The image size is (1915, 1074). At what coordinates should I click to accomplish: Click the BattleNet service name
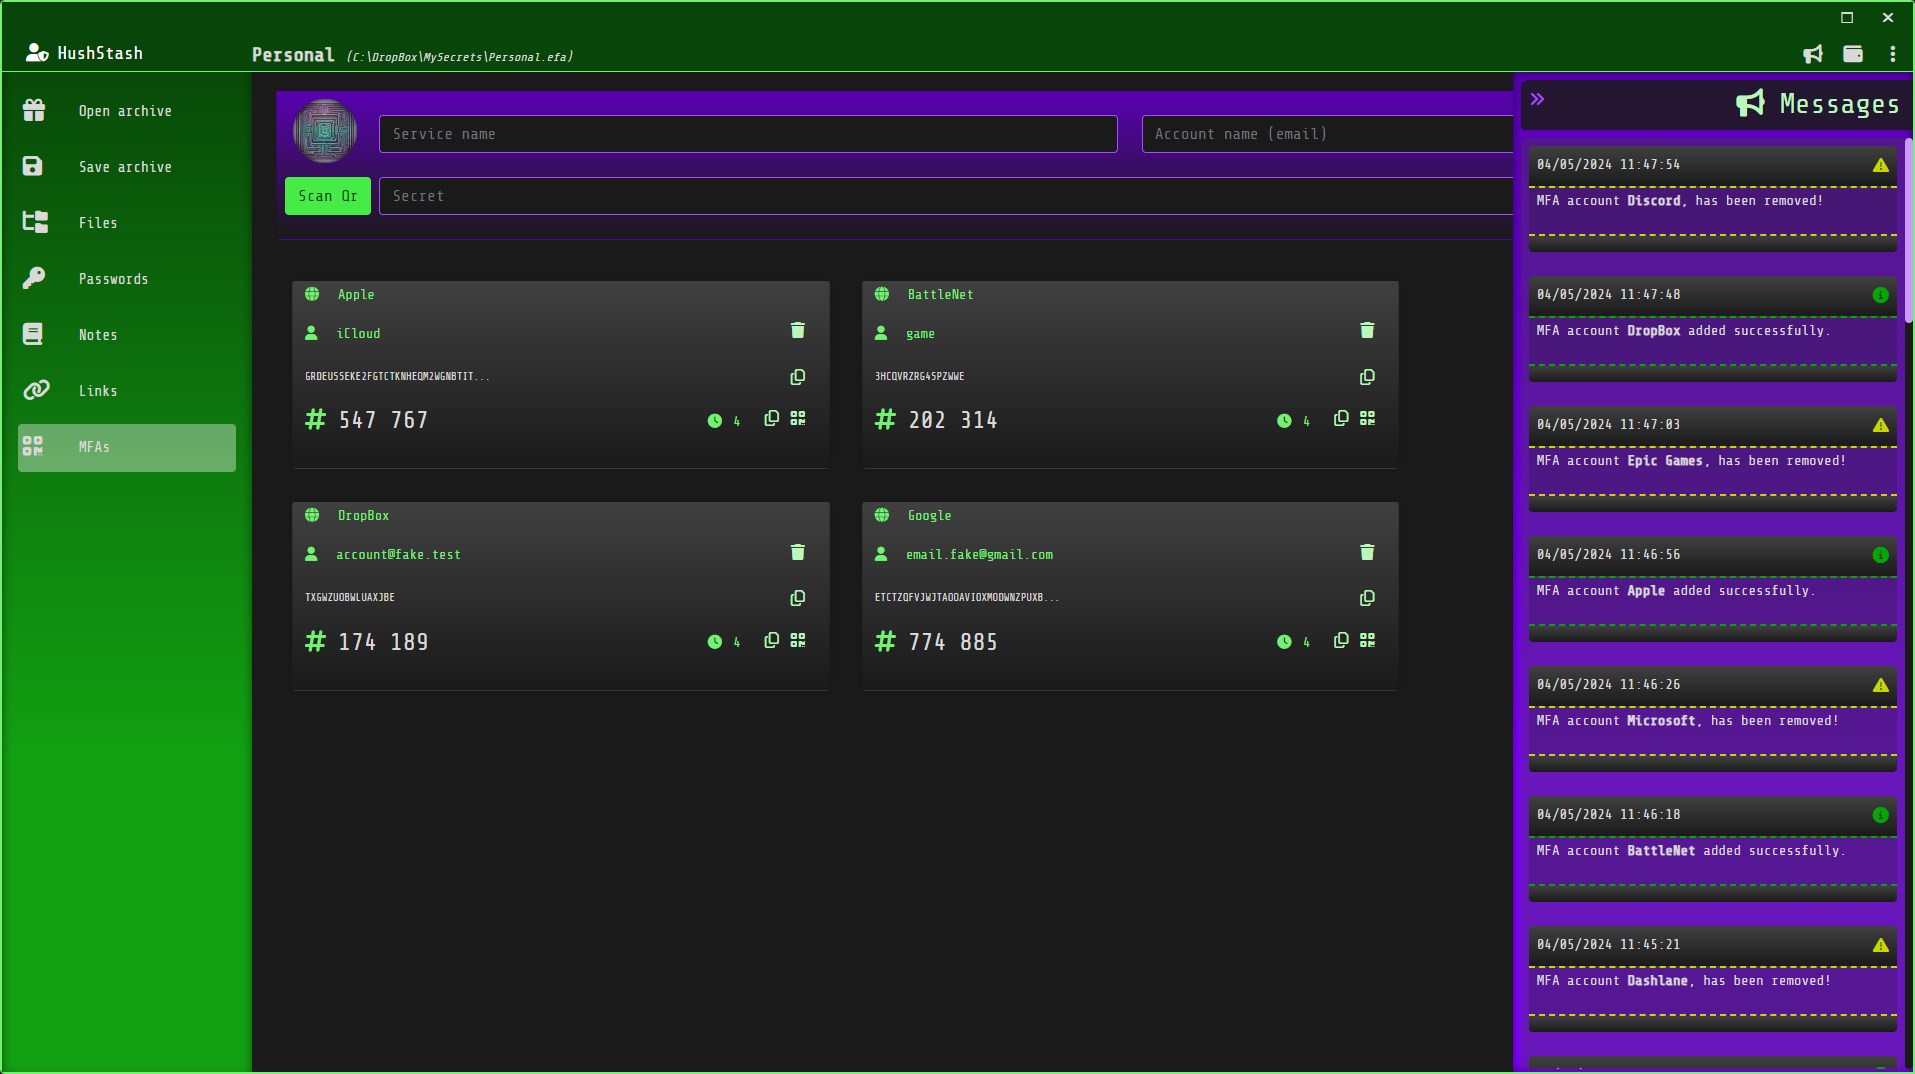tap(940, 294)
